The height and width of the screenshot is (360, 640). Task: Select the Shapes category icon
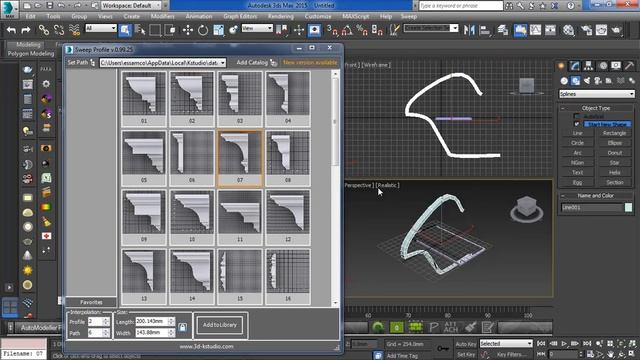point(575,81)
